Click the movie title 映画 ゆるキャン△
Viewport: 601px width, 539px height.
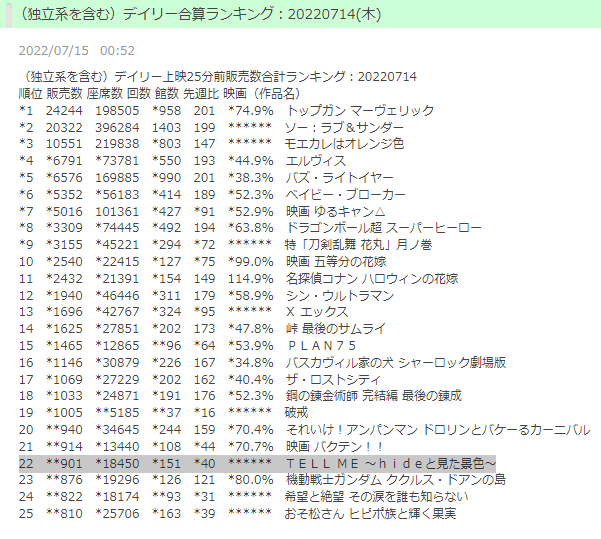point(335,211)
